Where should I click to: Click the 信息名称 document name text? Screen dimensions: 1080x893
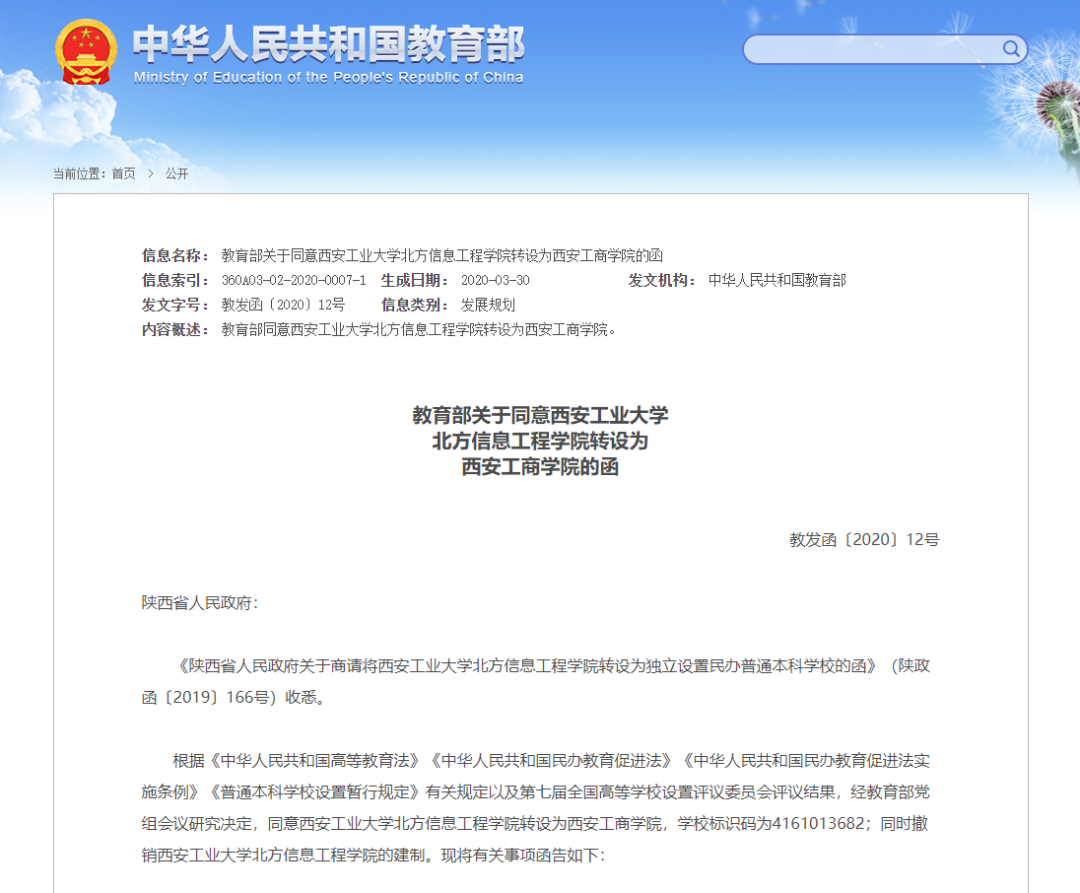[442, 255]
